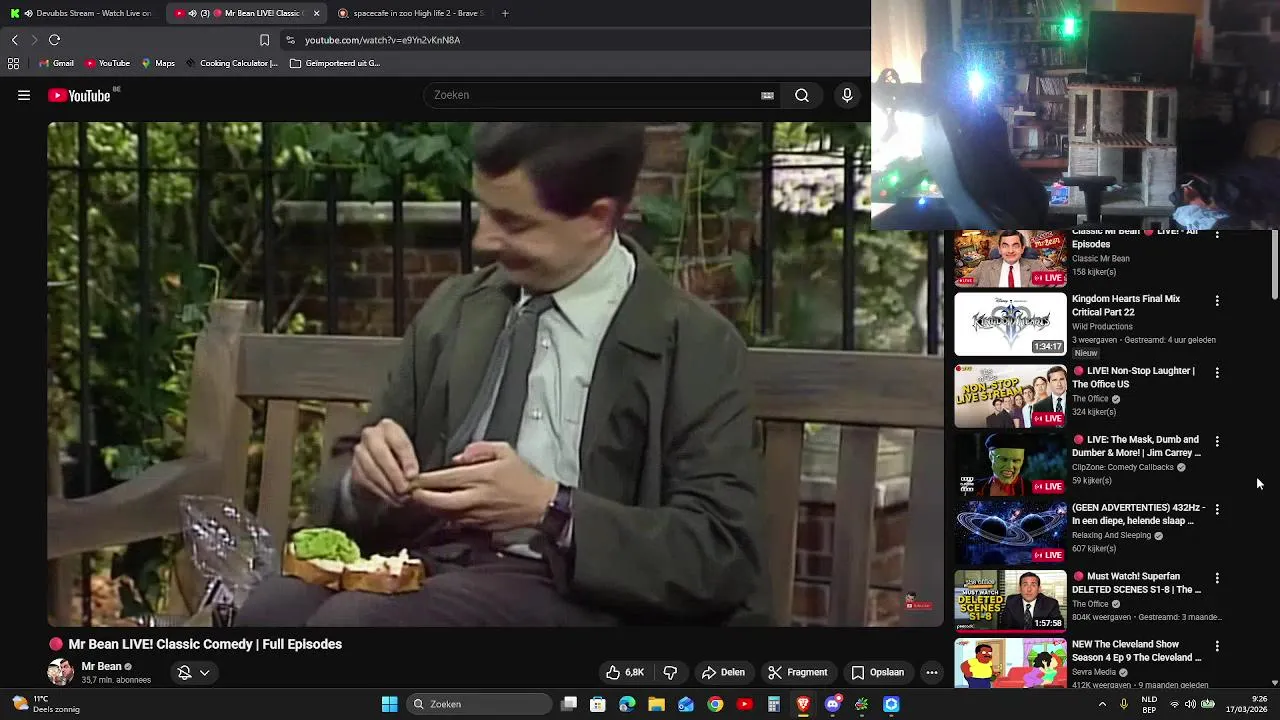Open options menu for Kingdom Hearts video

click(x=1217, y=300)
